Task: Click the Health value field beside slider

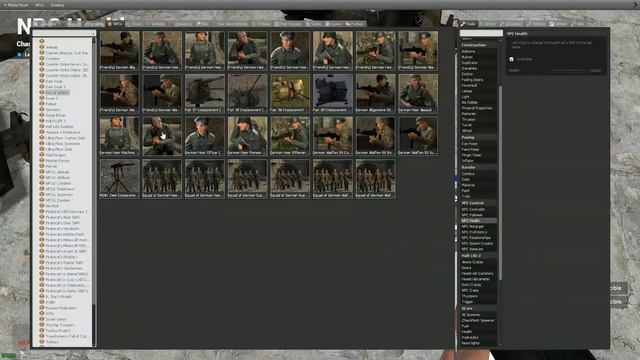Action: pyautogui.click(x=596, y=71)
